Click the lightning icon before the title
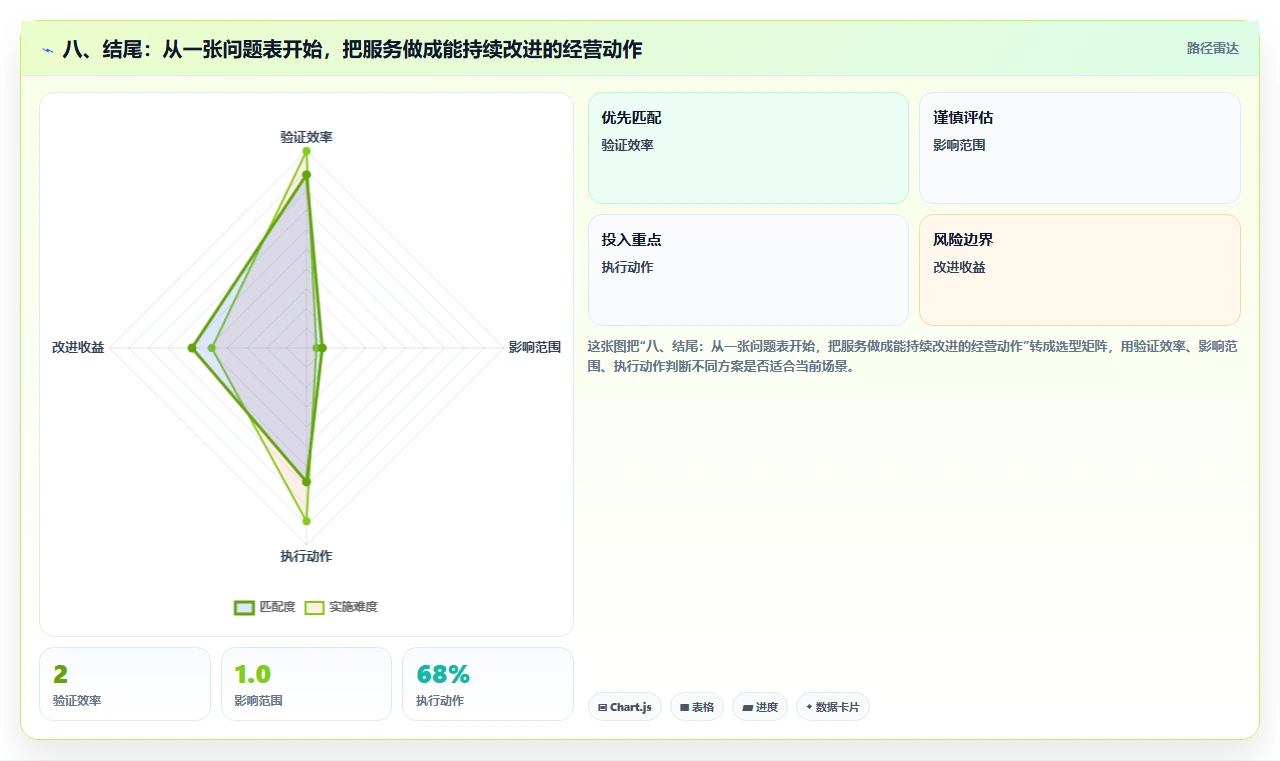Screen dimensions: 1280x761 [x=48, y=50]
